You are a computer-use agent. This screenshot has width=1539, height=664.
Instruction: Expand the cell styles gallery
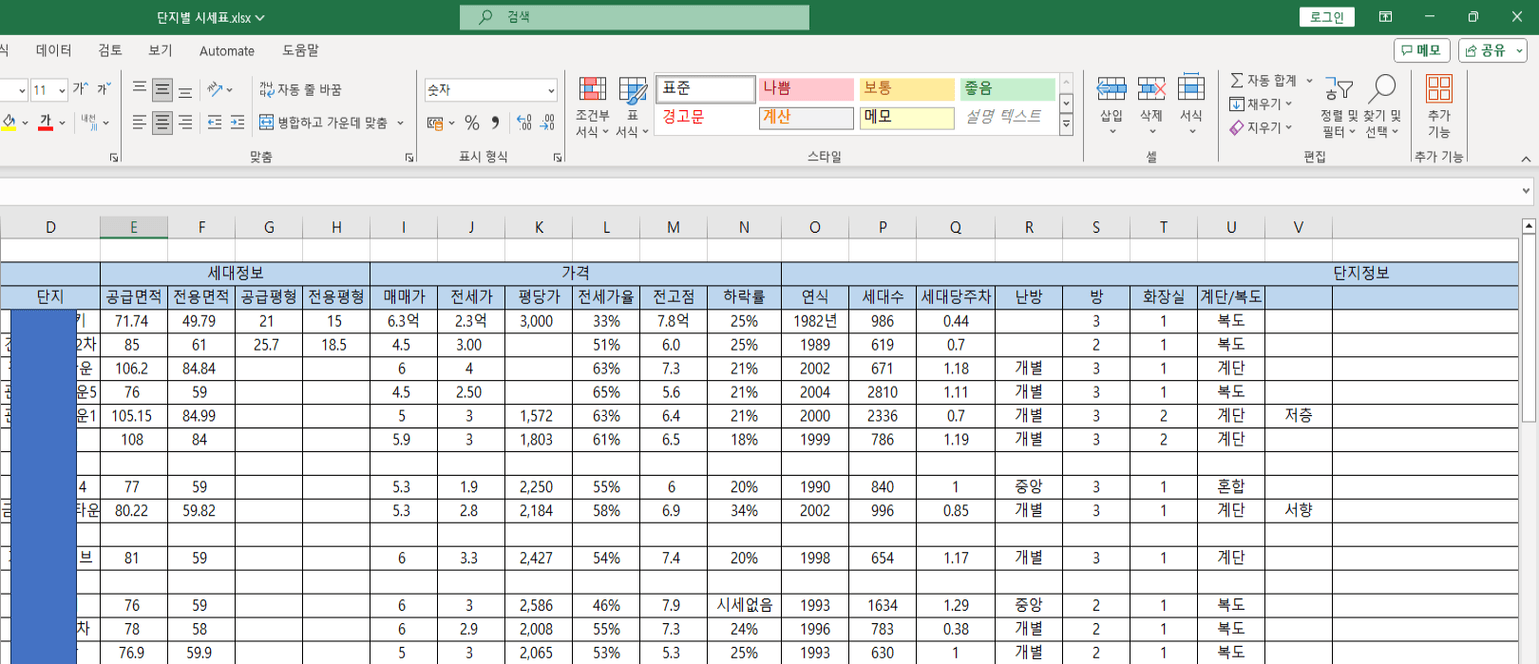(x=1066, y=125)
